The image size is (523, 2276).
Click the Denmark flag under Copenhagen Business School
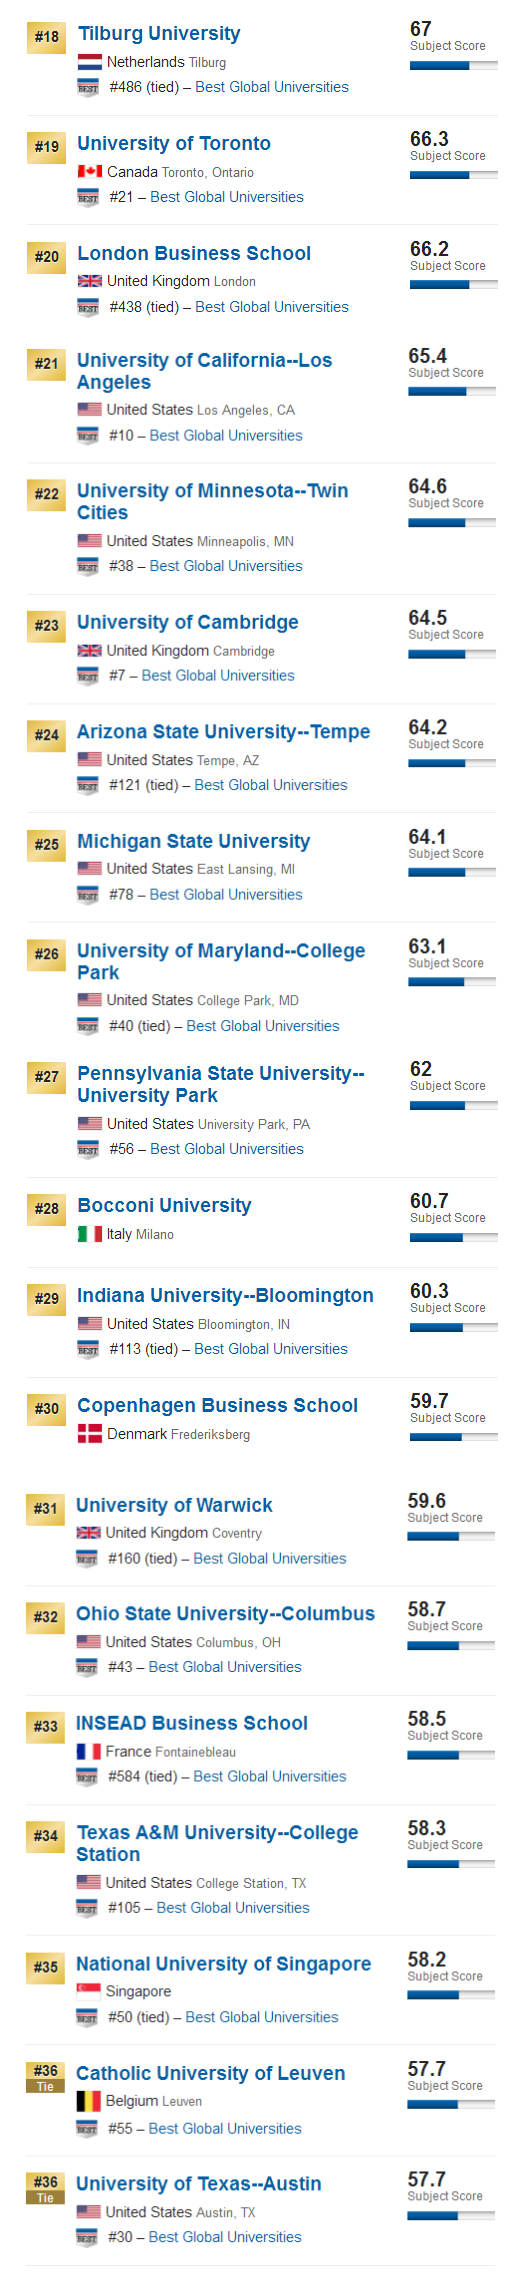(x=89, y=1434)
